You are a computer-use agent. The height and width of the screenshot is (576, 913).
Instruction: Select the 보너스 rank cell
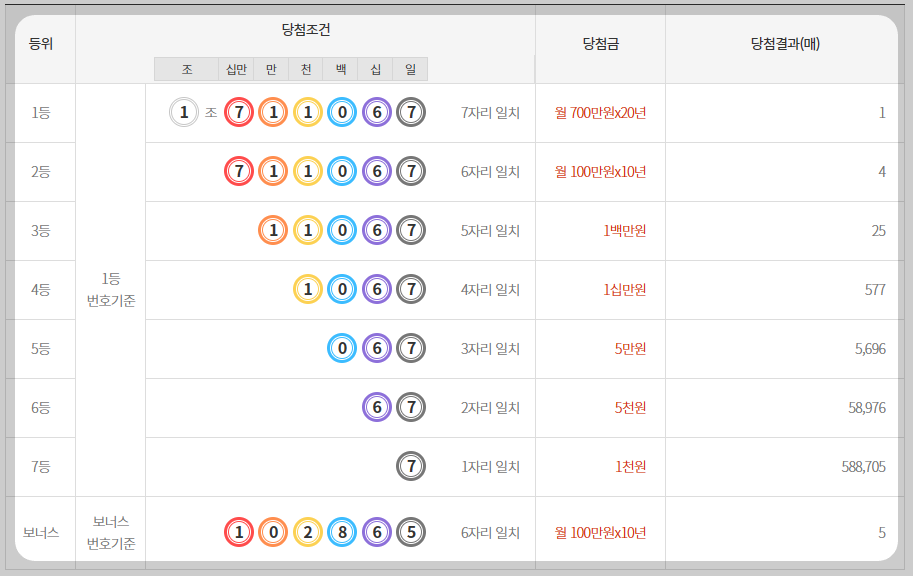[41, 532]
